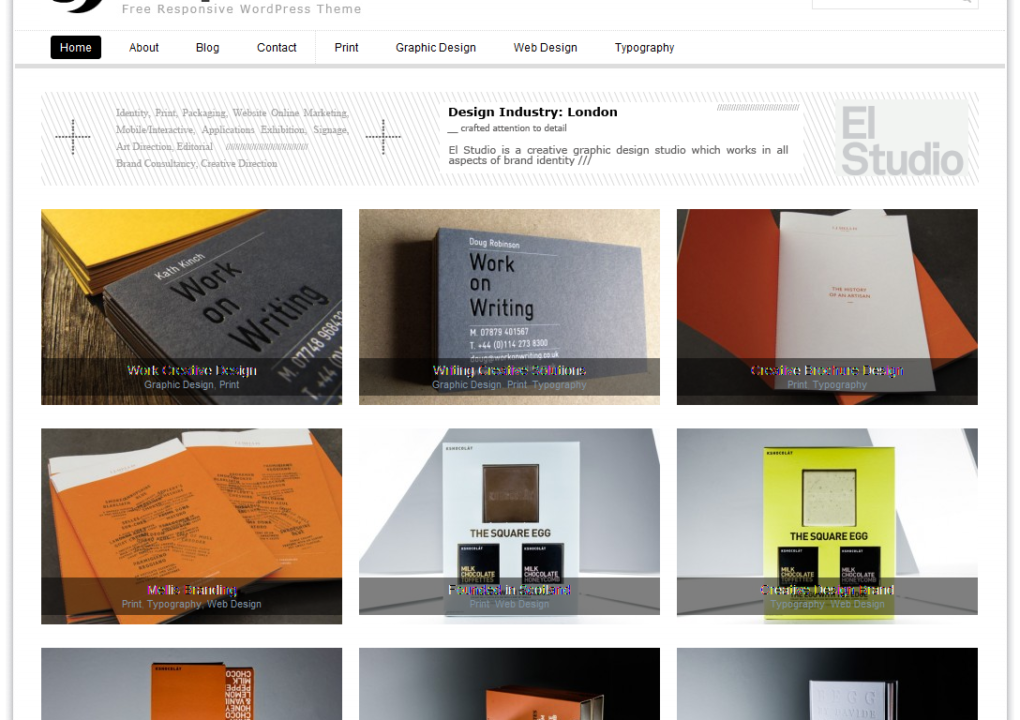Image resolution: width=1020 pixels, height=720 pixels.
Task: Open the Blog menu item
Action: tap(208, 47)
